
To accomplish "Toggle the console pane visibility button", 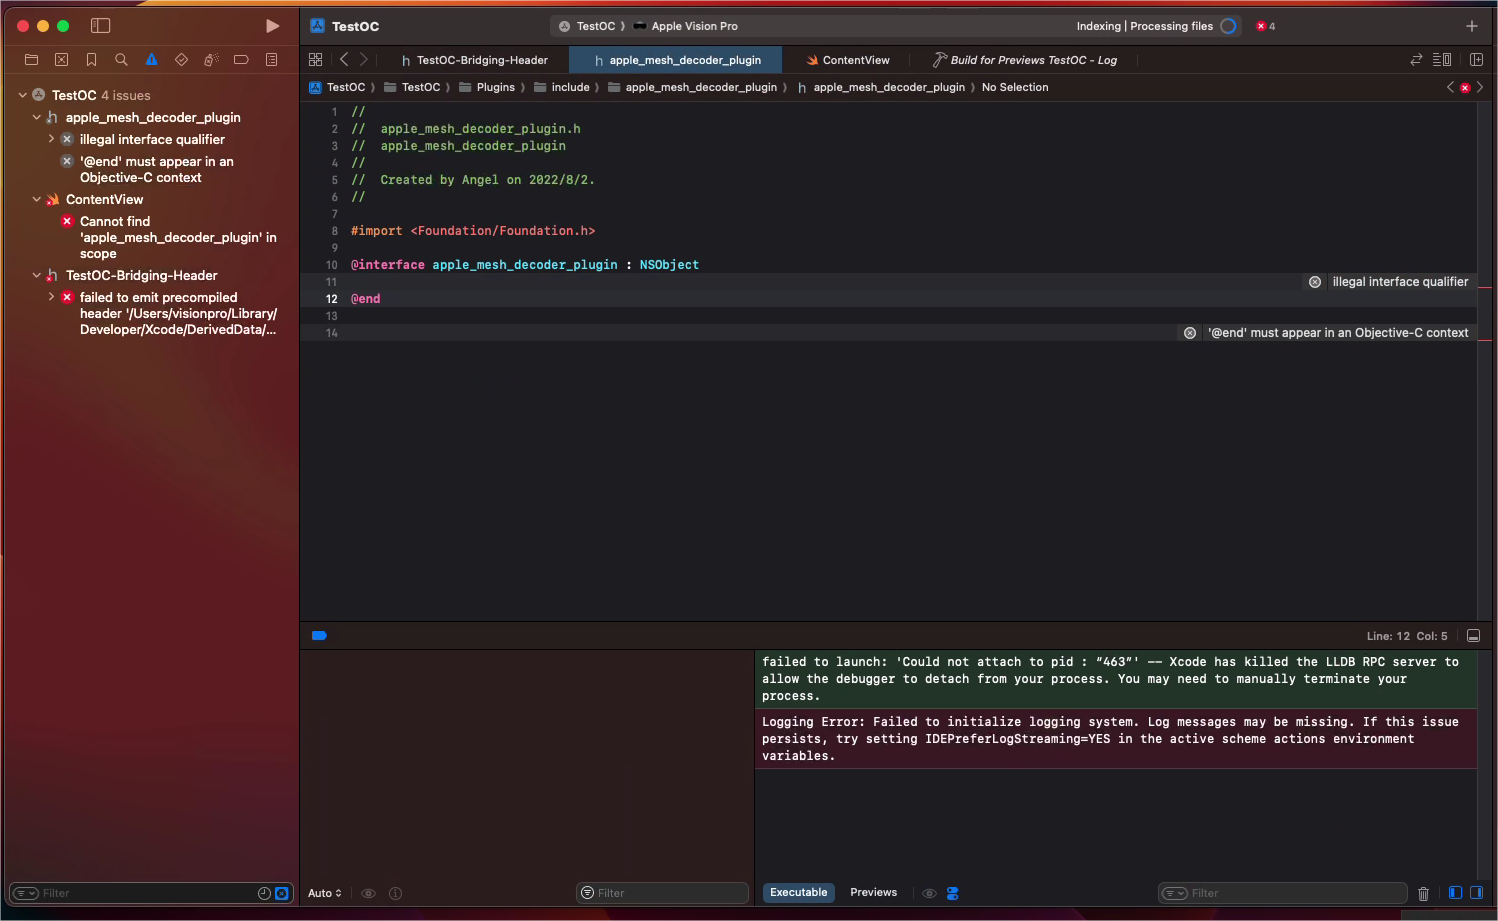I will click(x=1476, y=893).
